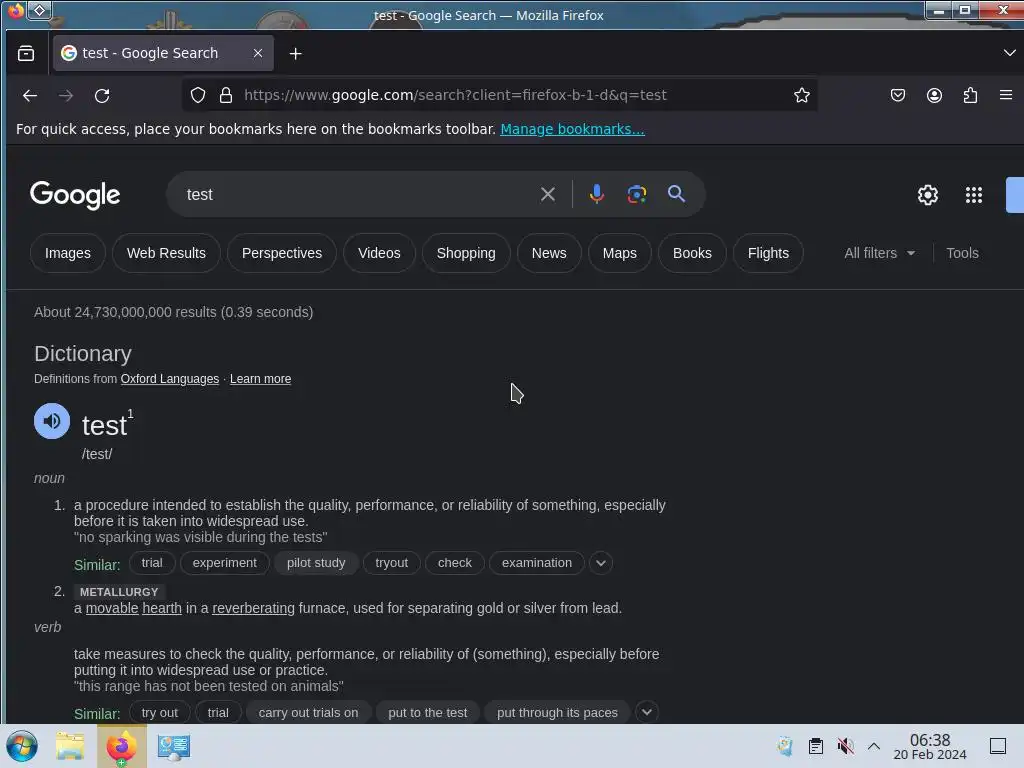Clear search query with X icon

tap(547, 194)
